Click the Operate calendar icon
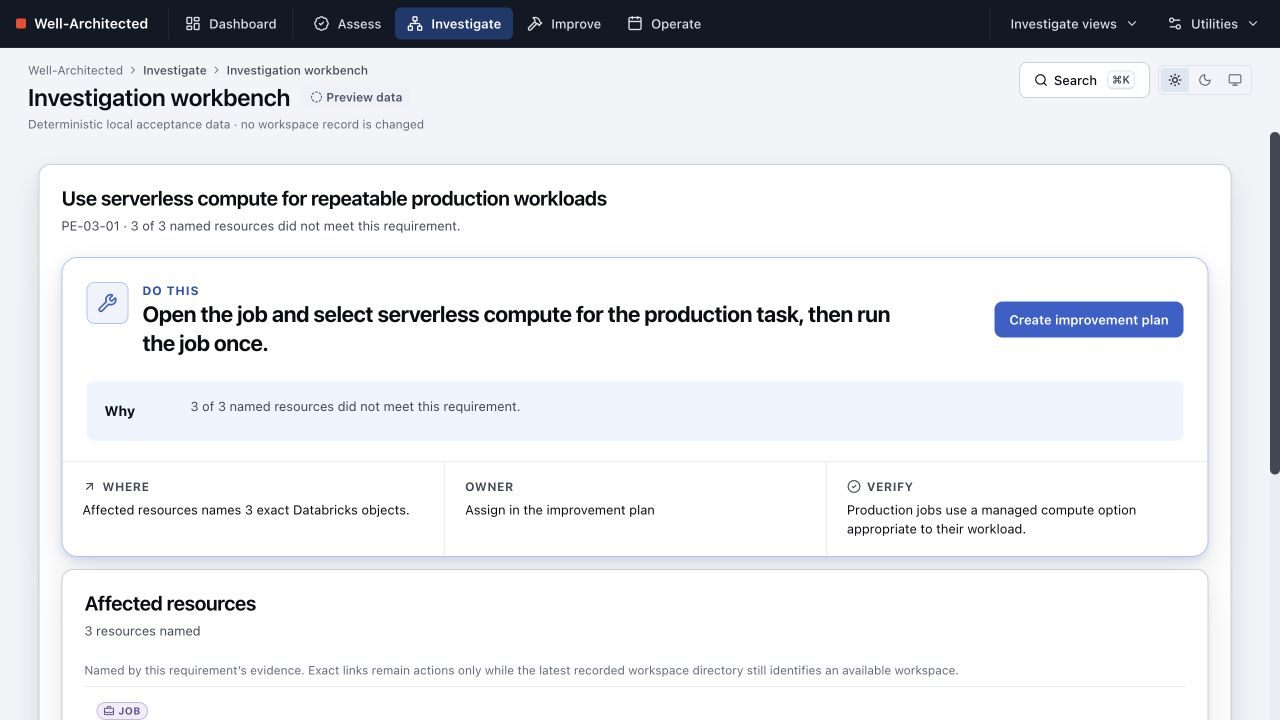Viewport: 1280px width, 720px height. tap(635, 24)
